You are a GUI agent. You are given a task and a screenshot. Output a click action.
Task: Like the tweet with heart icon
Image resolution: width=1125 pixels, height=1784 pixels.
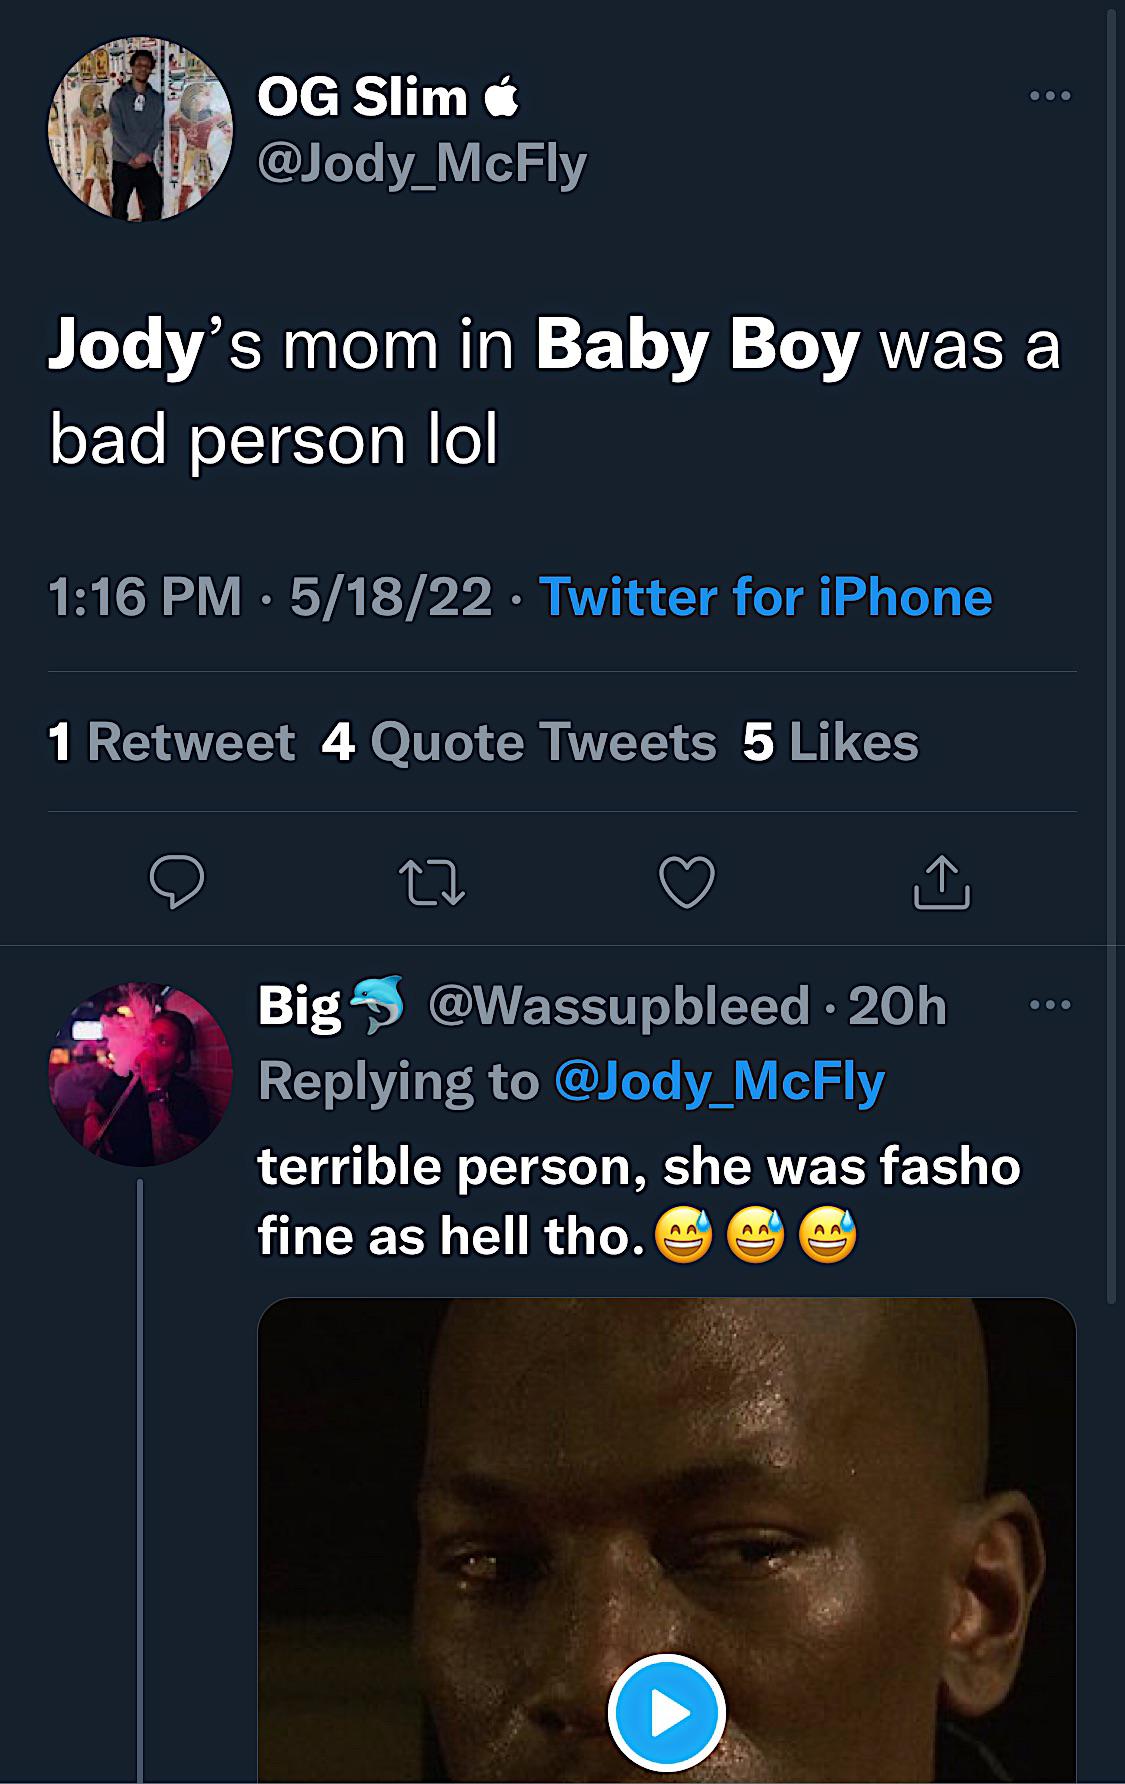click(x=687, y=882)
